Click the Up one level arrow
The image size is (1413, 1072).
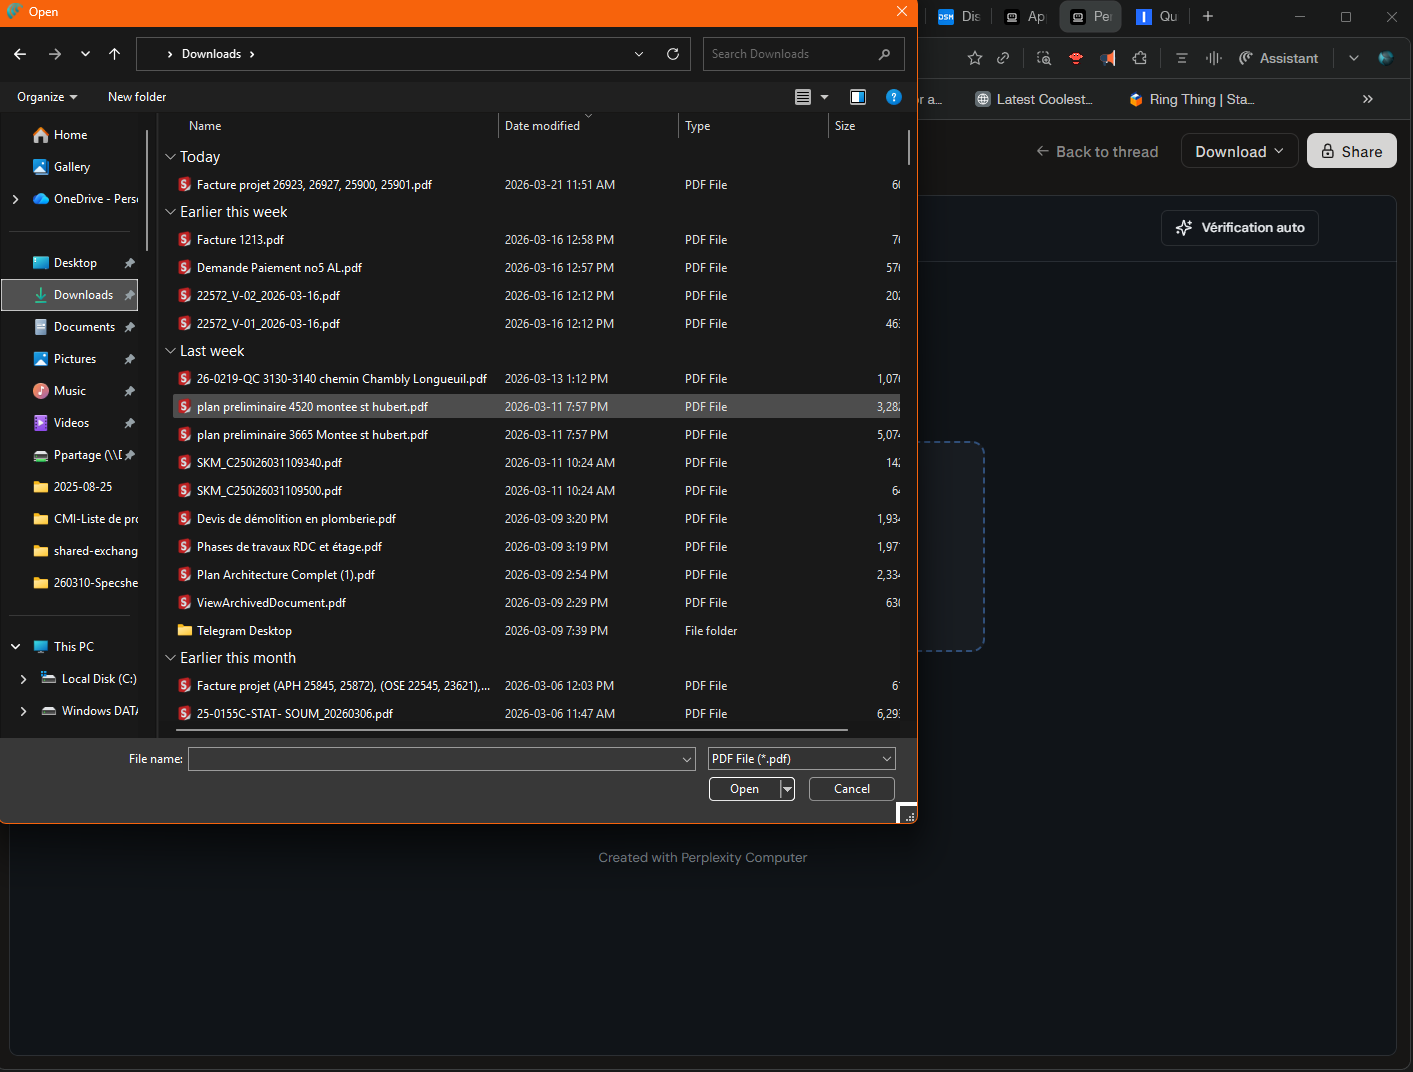point(115,54)
